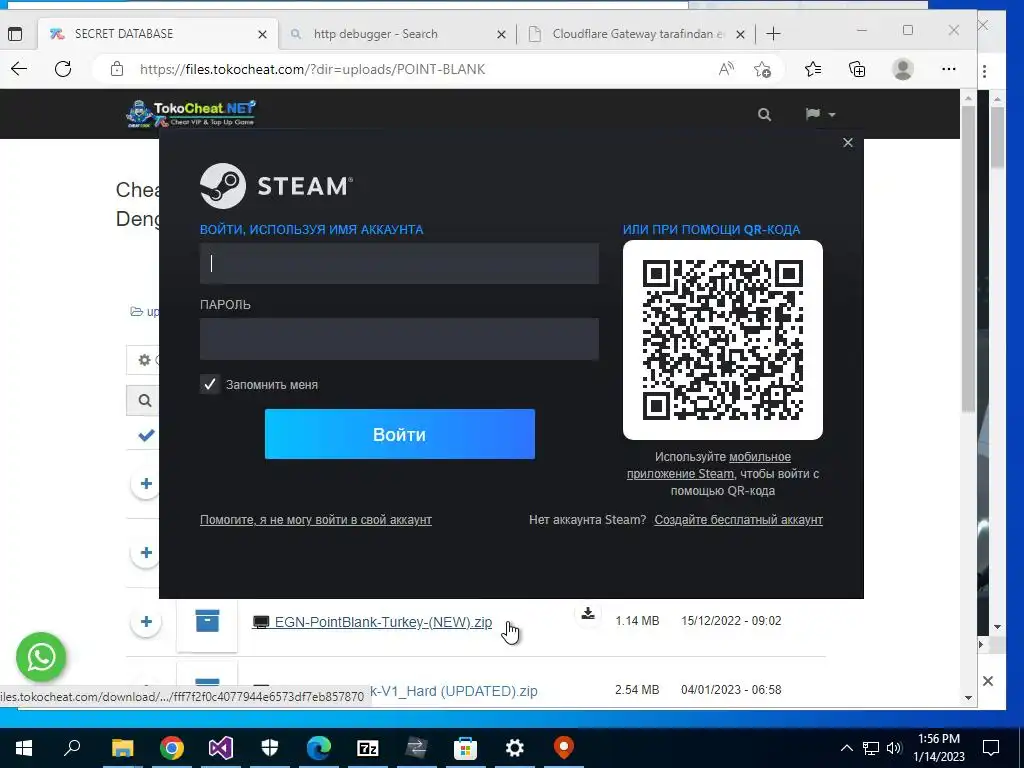Launch Google Chrome from taskbar
The width and height of the screenshot is (1024, 768).
(x=172, y=748)
